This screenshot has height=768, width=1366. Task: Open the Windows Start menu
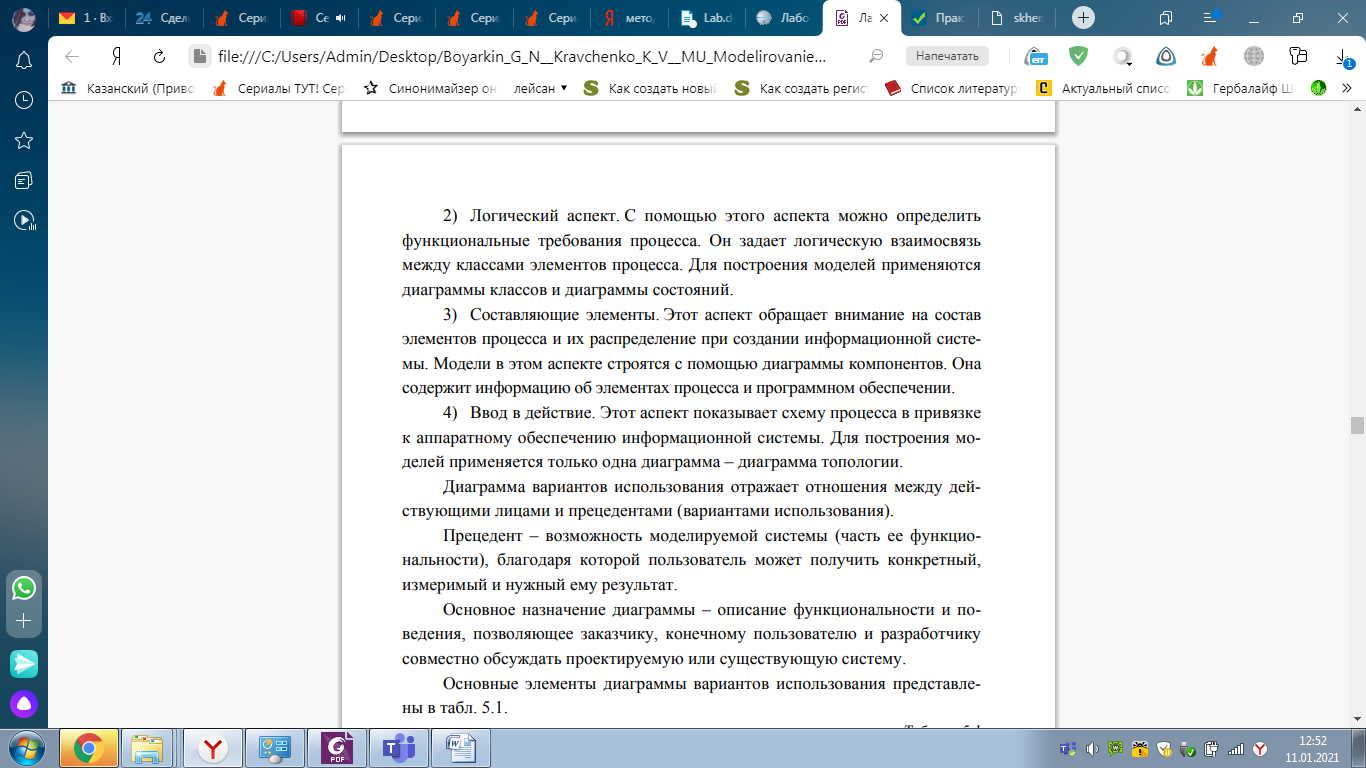coord(24,747)
